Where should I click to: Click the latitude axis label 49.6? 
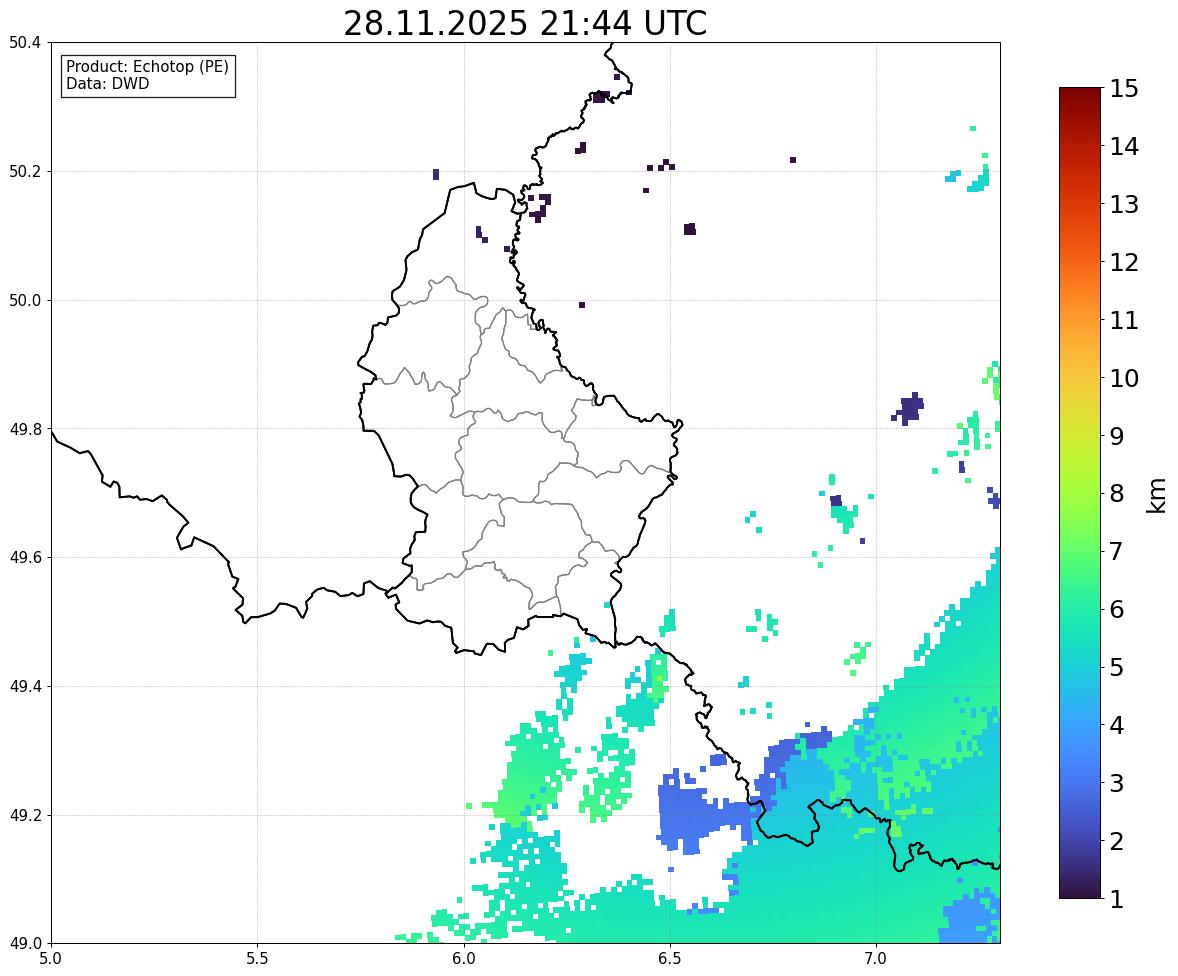click(x=25, y=557)
